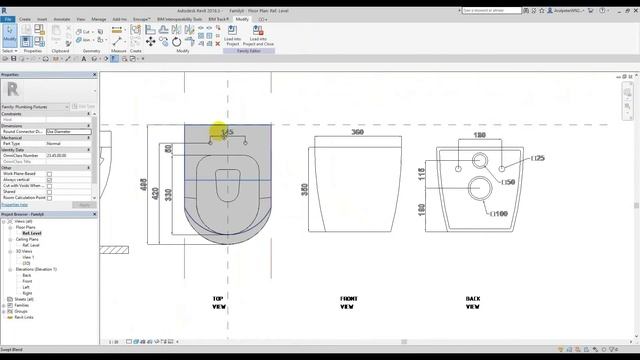Click the Create Similar icon in Create panel
Image resolution: width=640 pixels, height=360 pixels.
tap(136, 29)
